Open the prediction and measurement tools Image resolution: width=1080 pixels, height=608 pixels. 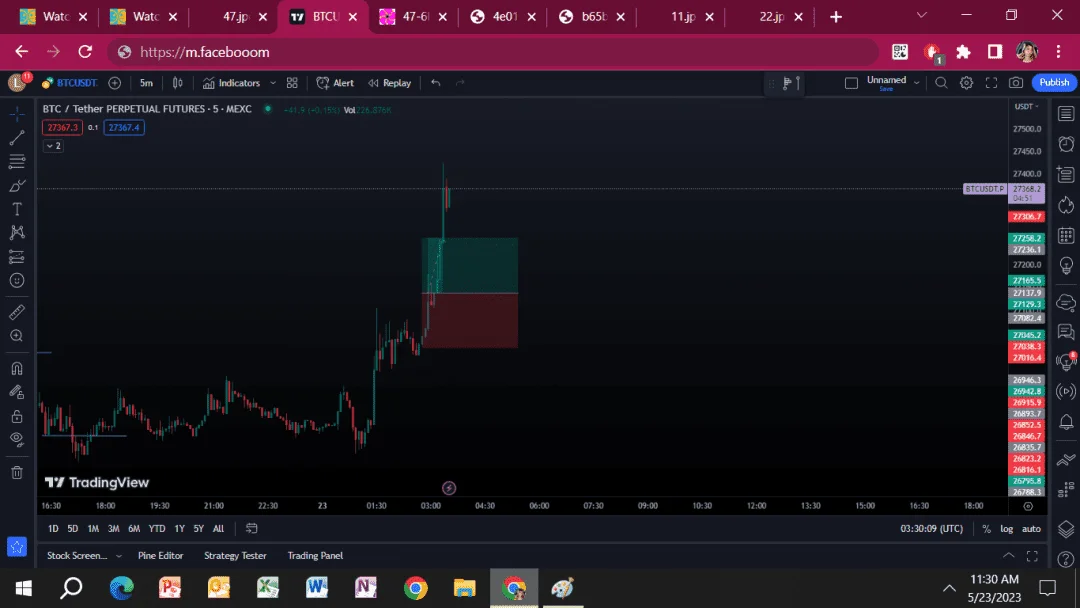pos(17,257)
